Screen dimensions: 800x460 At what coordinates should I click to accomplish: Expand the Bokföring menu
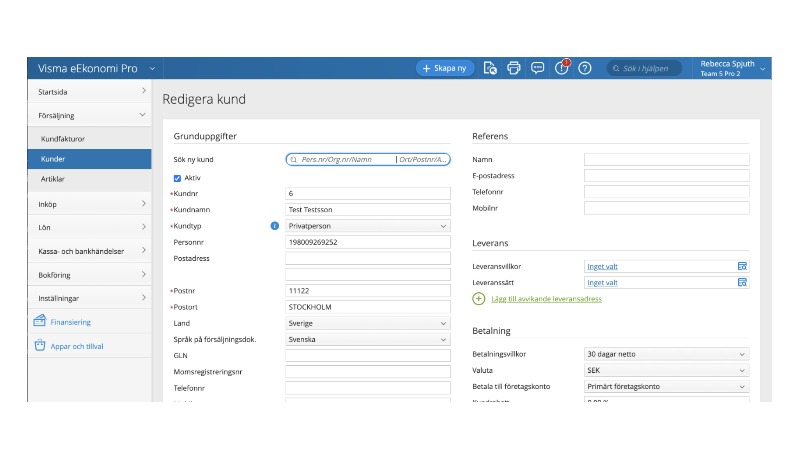pos(90,274)
